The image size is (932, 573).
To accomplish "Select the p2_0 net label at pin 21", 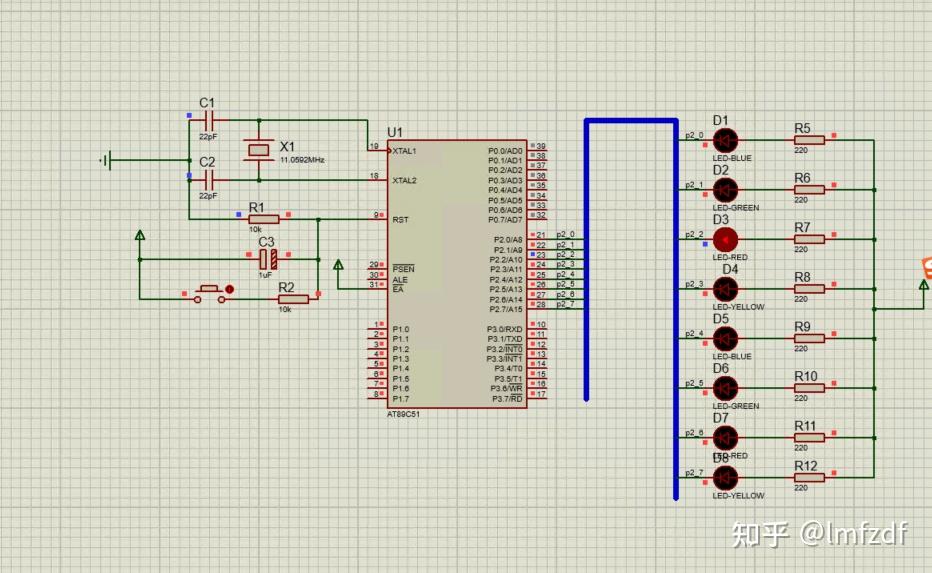I will [565, 234].
